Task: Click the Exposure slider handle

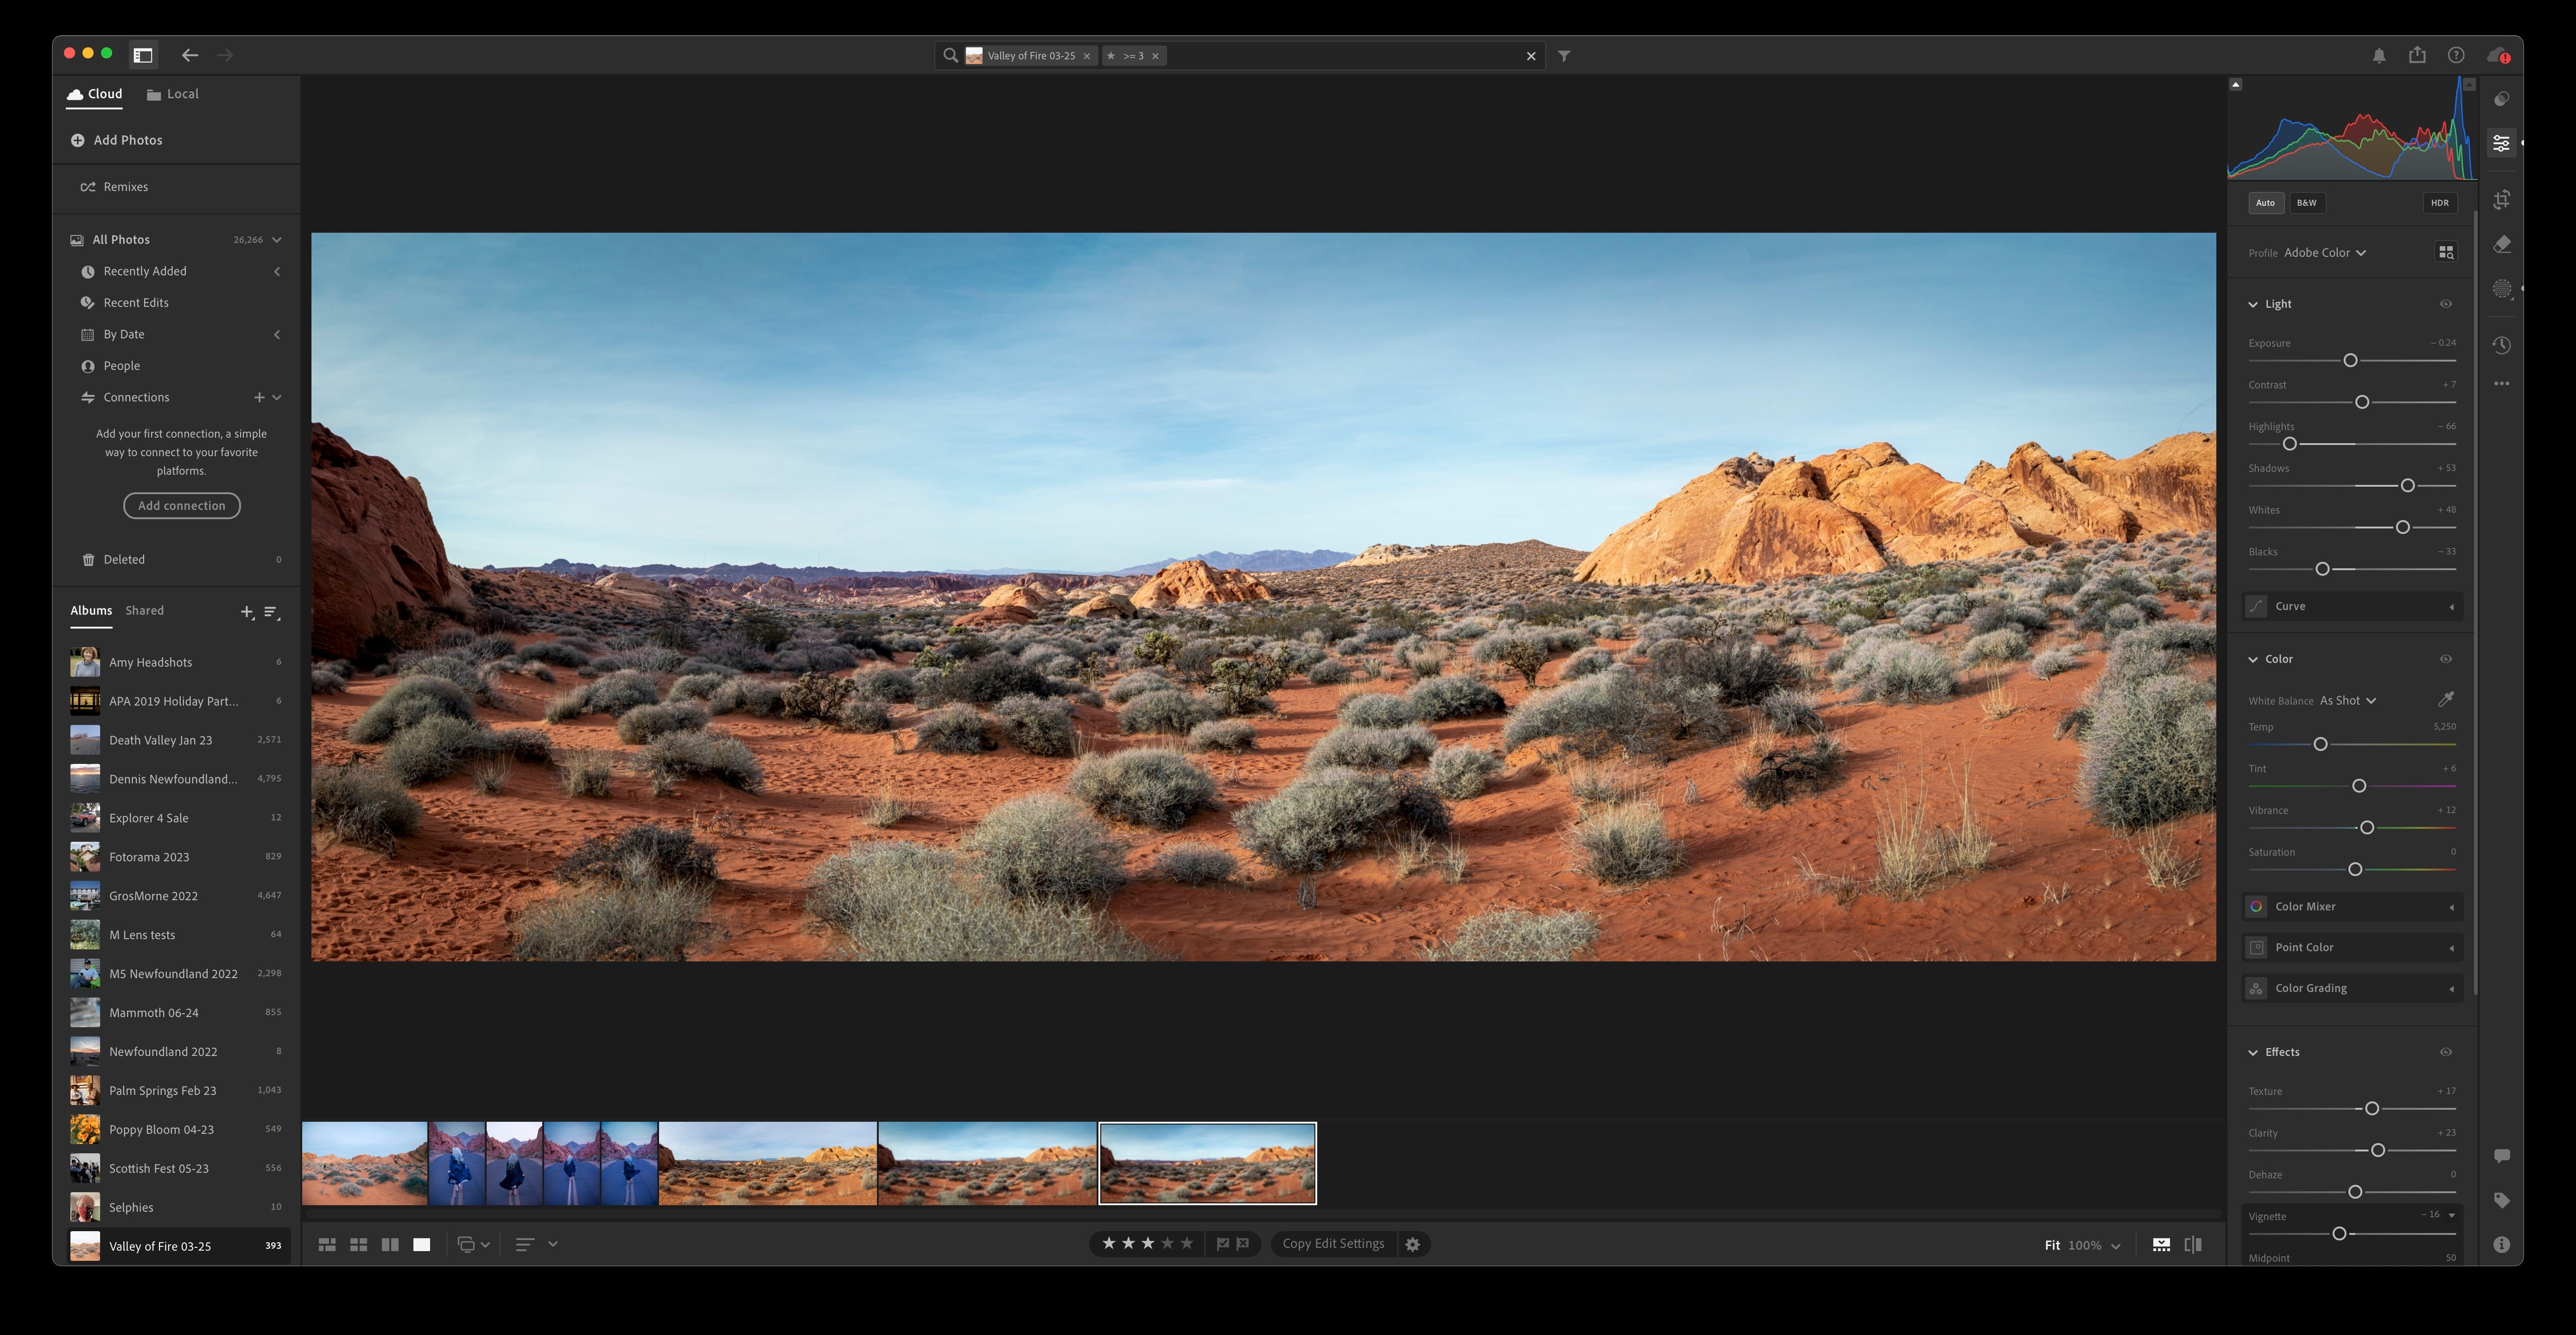Action: (x=2350, y=360)
